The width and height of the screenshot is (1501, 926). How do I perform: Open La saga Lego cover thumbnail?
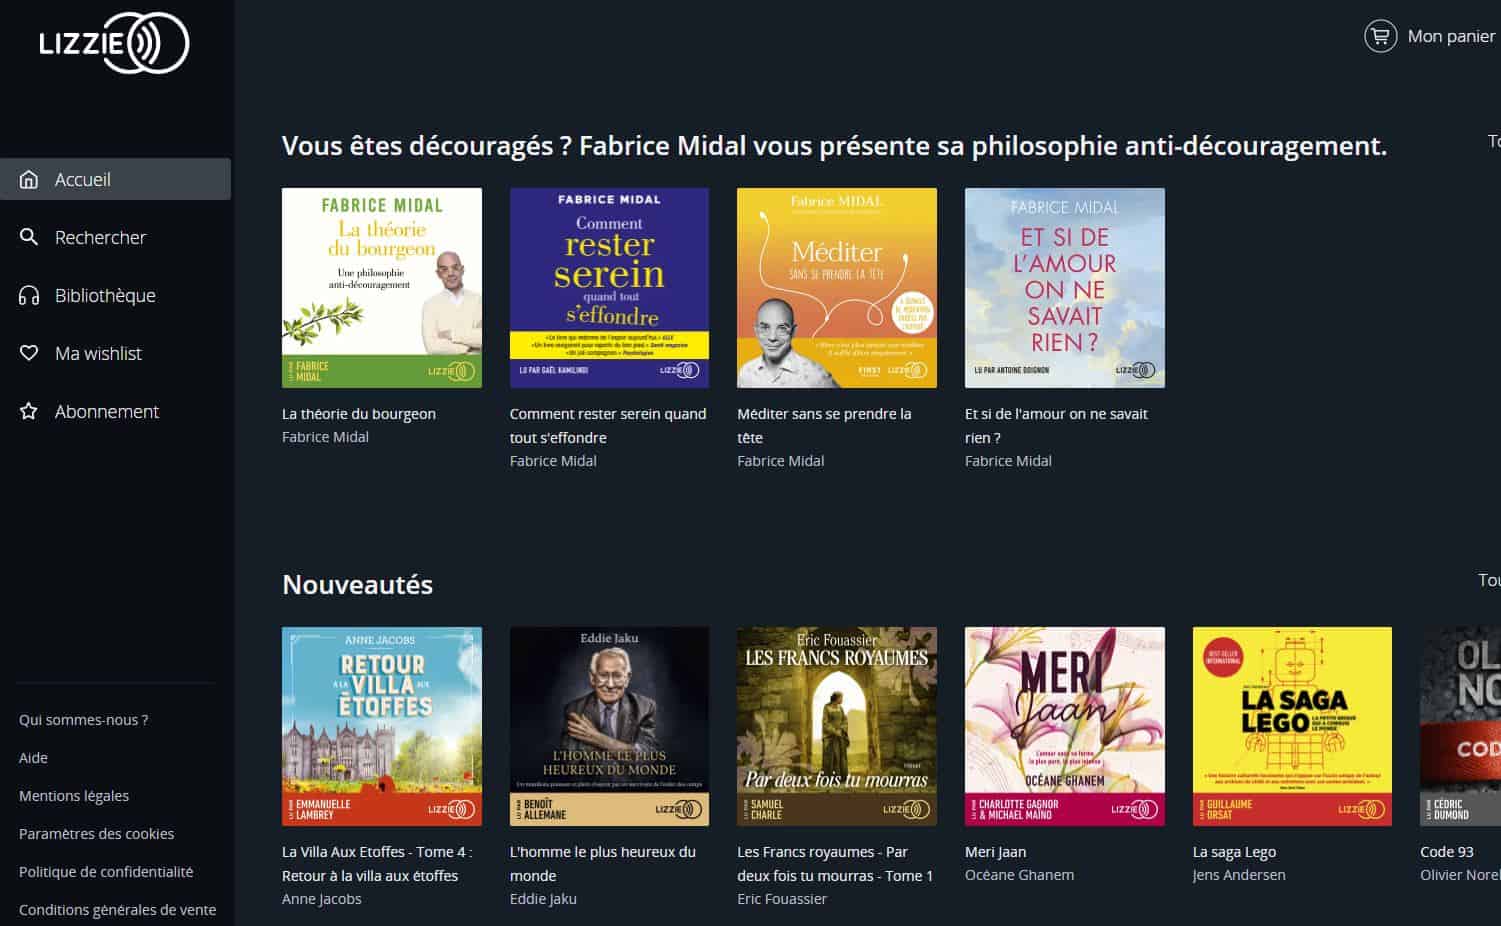[1292, 726]
